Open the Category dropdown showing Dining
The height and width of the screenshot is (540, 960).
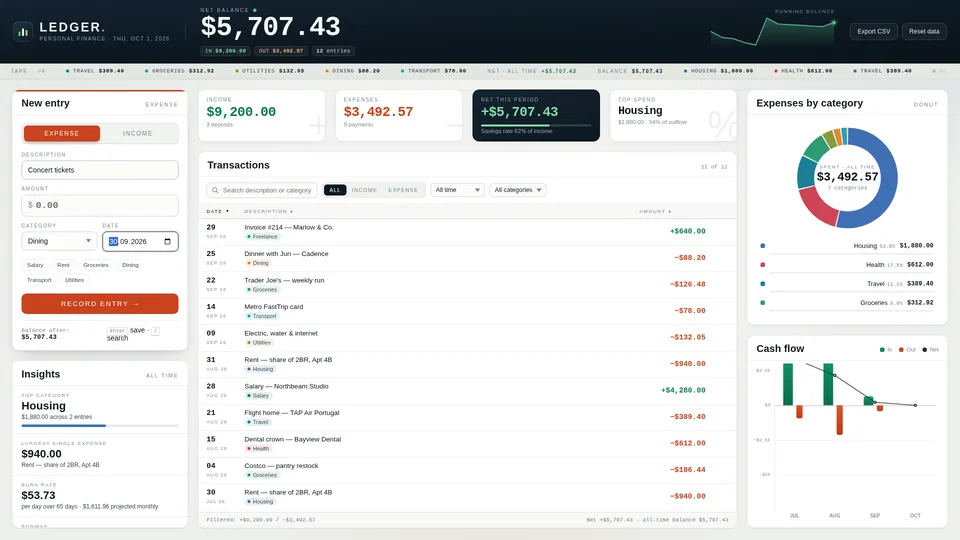[59, 241]
